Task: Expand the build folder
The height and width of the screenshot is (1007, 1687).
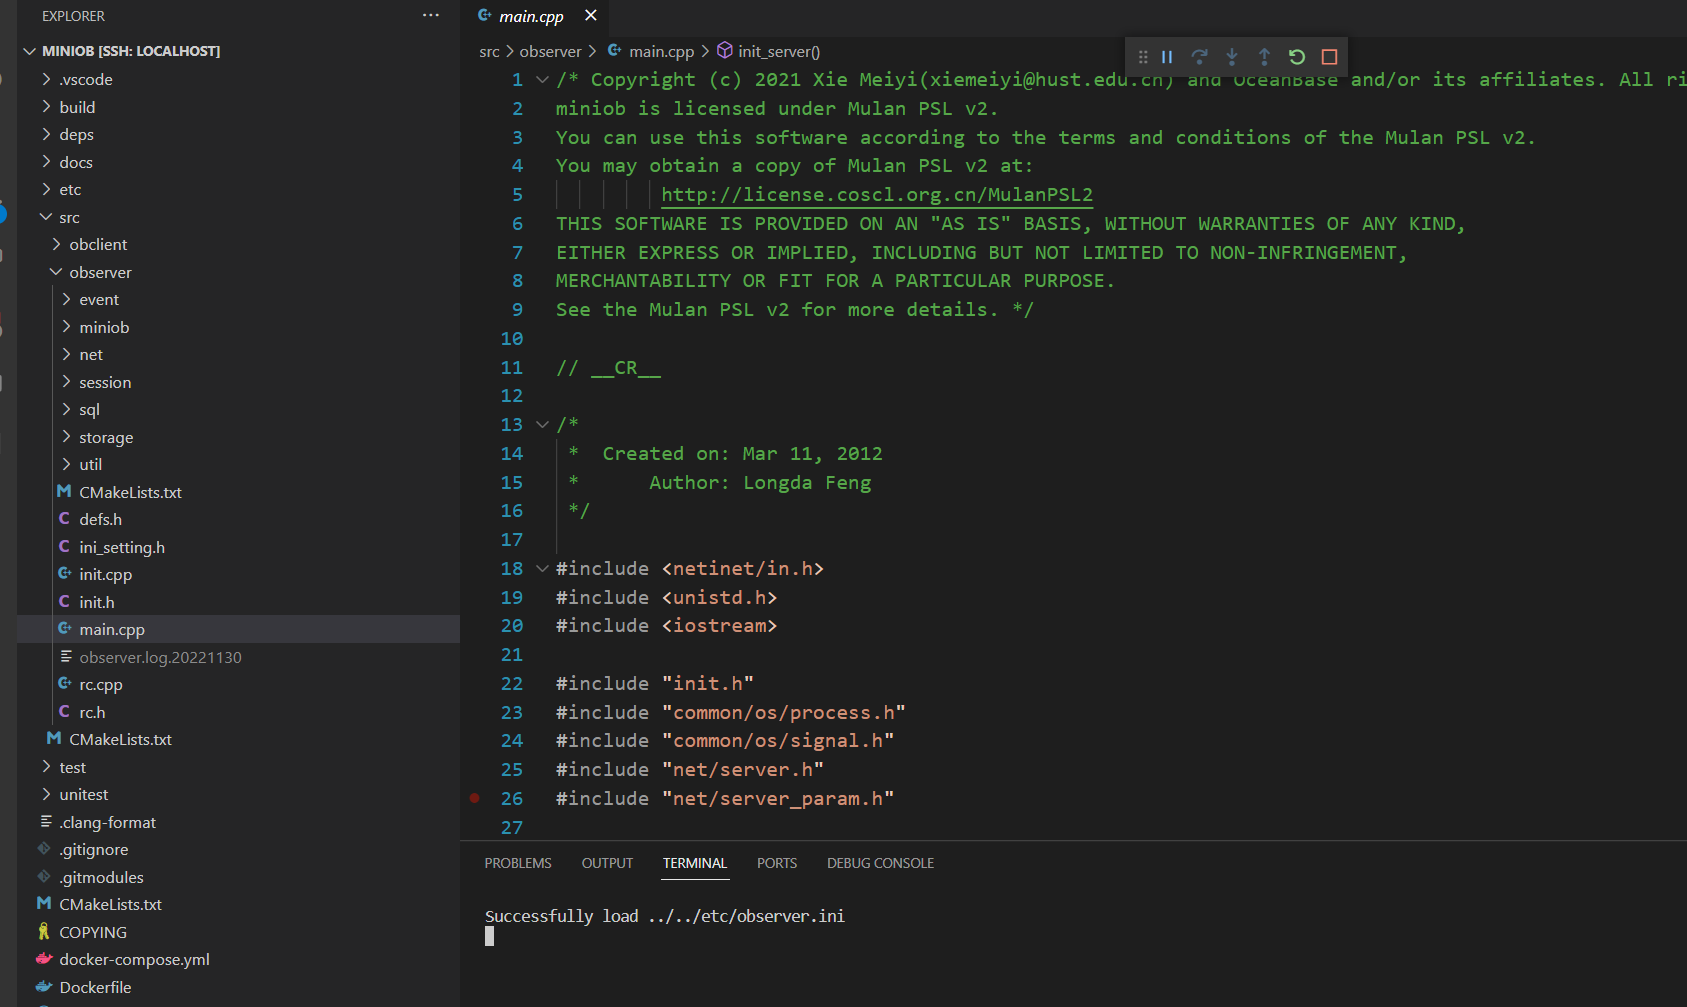Action: (77, 107)
